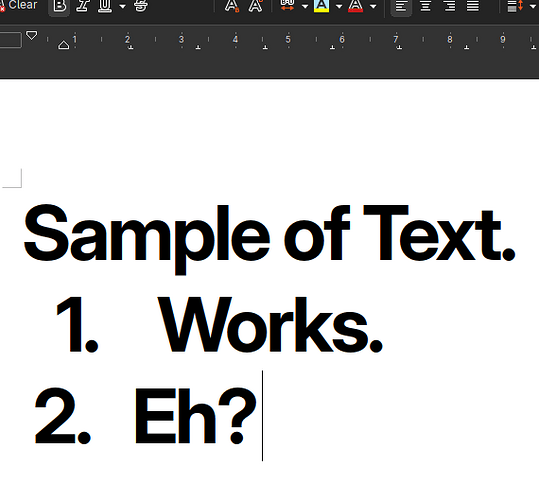Click the Superscript icon
This screenshot has width=539, height=500.
pos(255,6)
